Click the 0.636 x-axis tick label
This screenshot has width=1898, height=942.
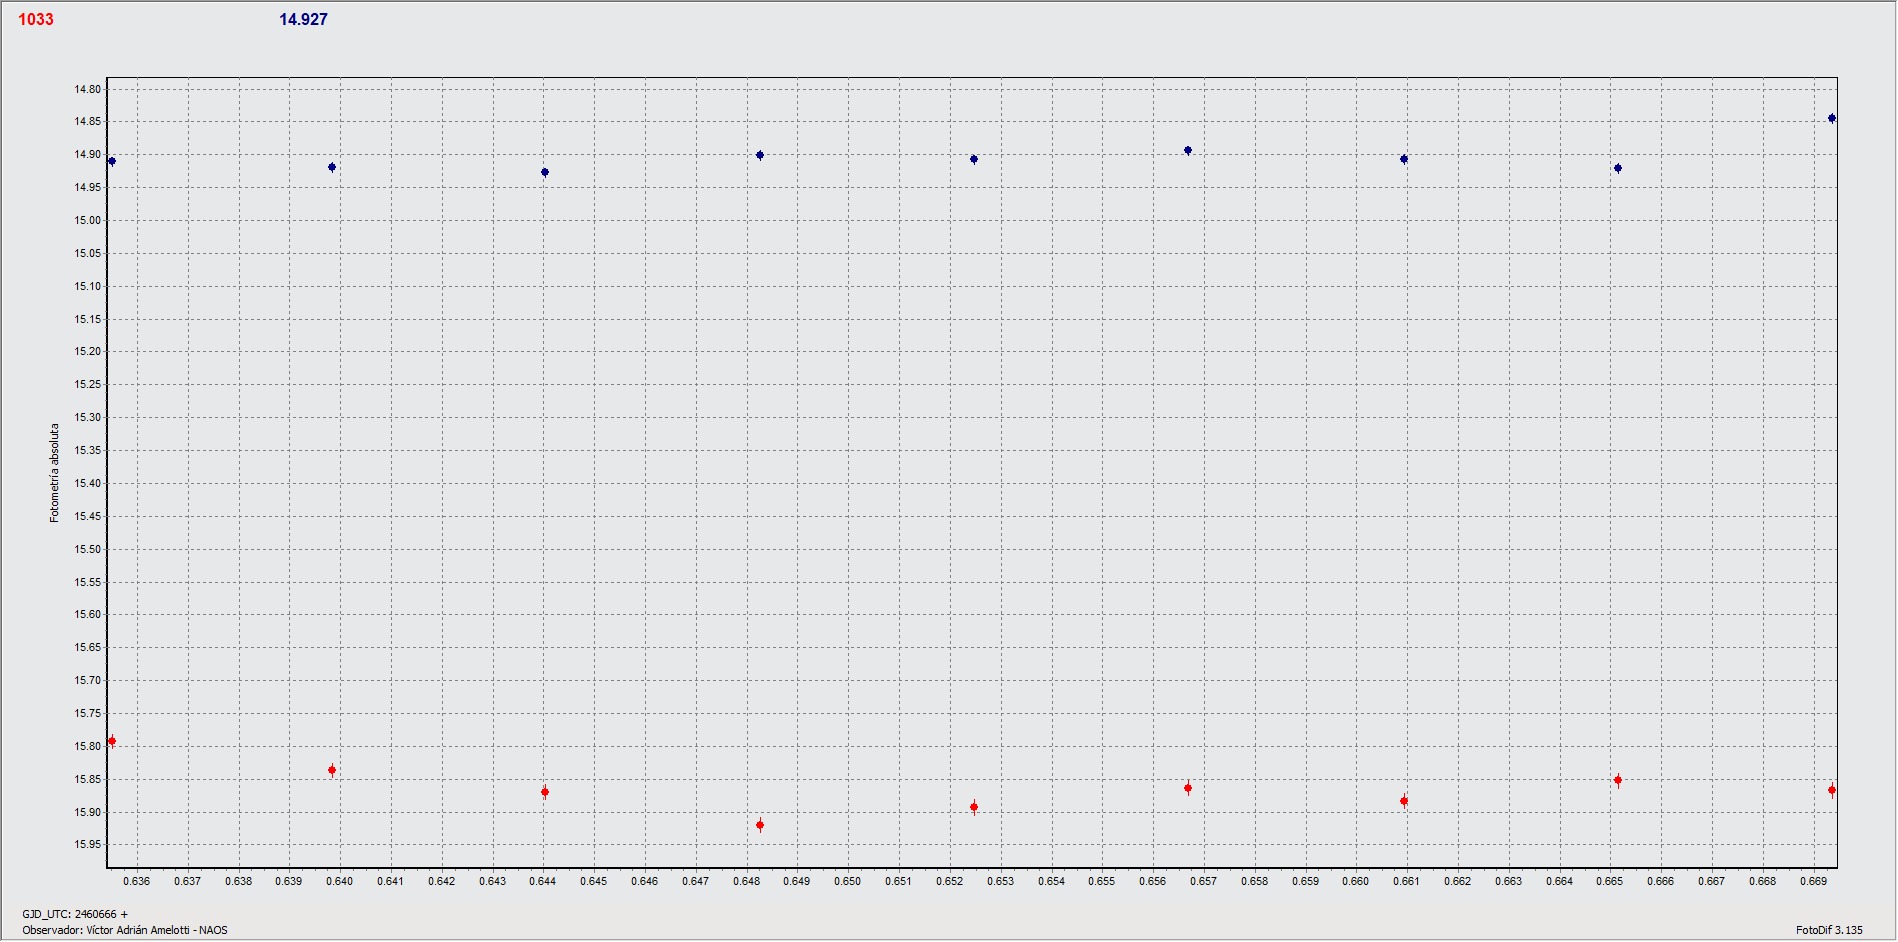point(137,881)
